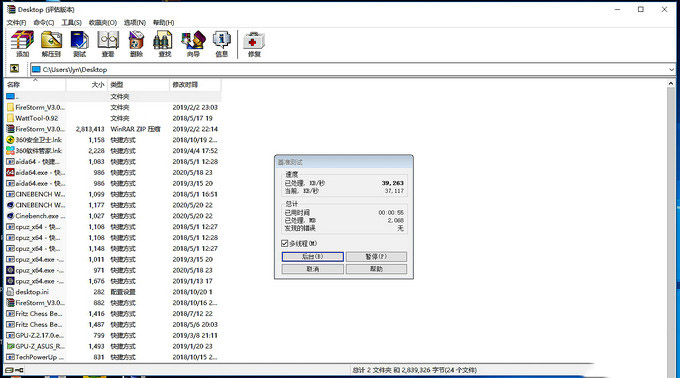Select the WattTool-0.92 folder icon

(x=10, y=118)
